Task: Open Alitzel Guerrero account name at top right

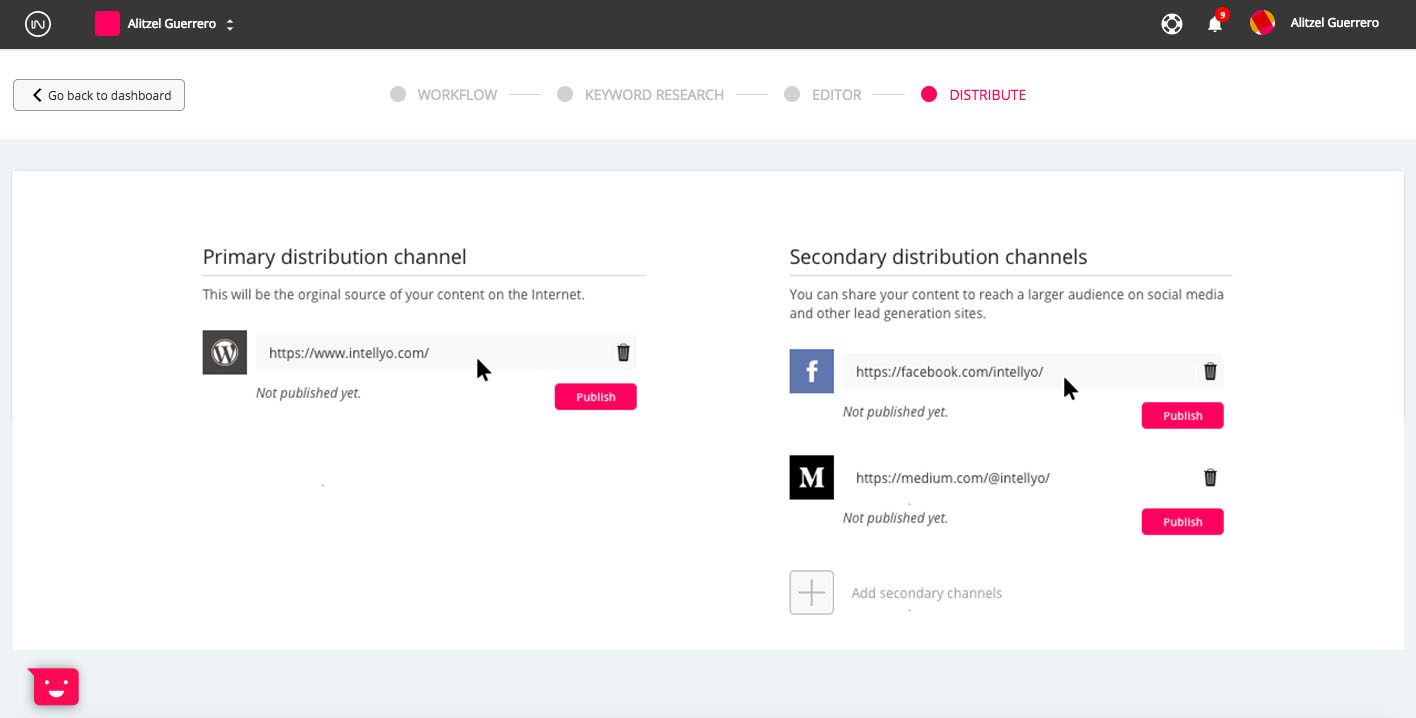Action: 1334,23
